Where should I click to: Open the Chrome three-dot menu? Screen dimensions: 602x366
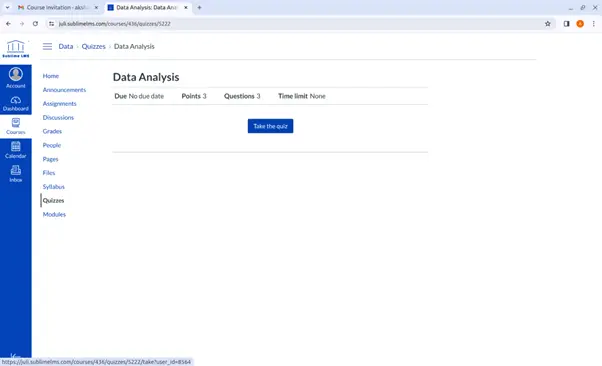pos(594,24)
